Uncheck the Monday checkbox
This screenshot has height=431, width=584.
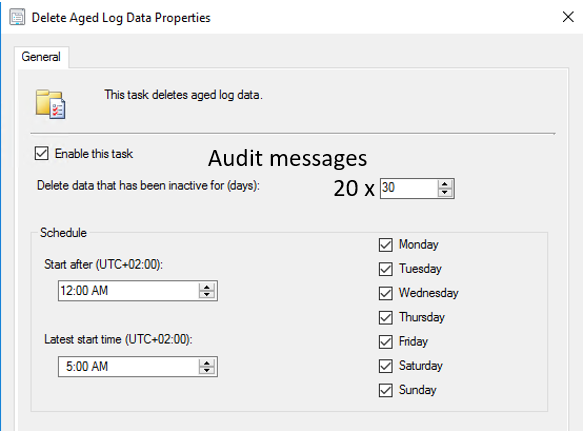pyautogui.click(x=385, y=245)
